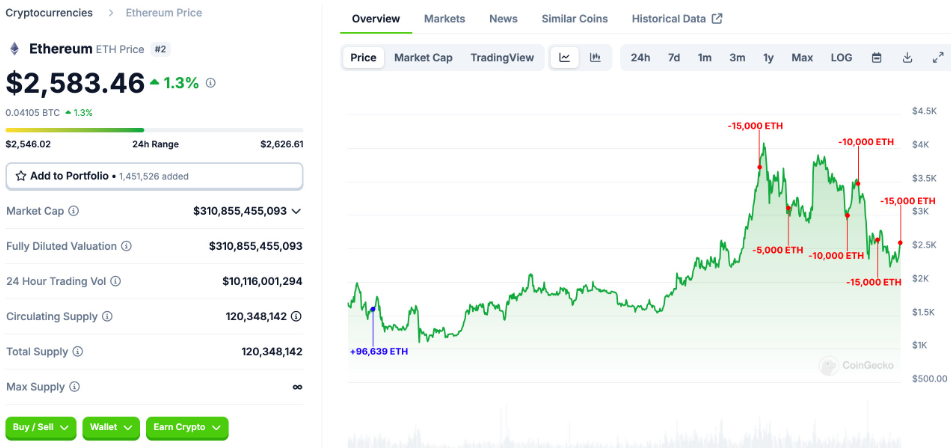This screenshot has height=448, width=951.
Task: Go to Cryptocurrencies breadcrumb link
Action: (49, 13)
